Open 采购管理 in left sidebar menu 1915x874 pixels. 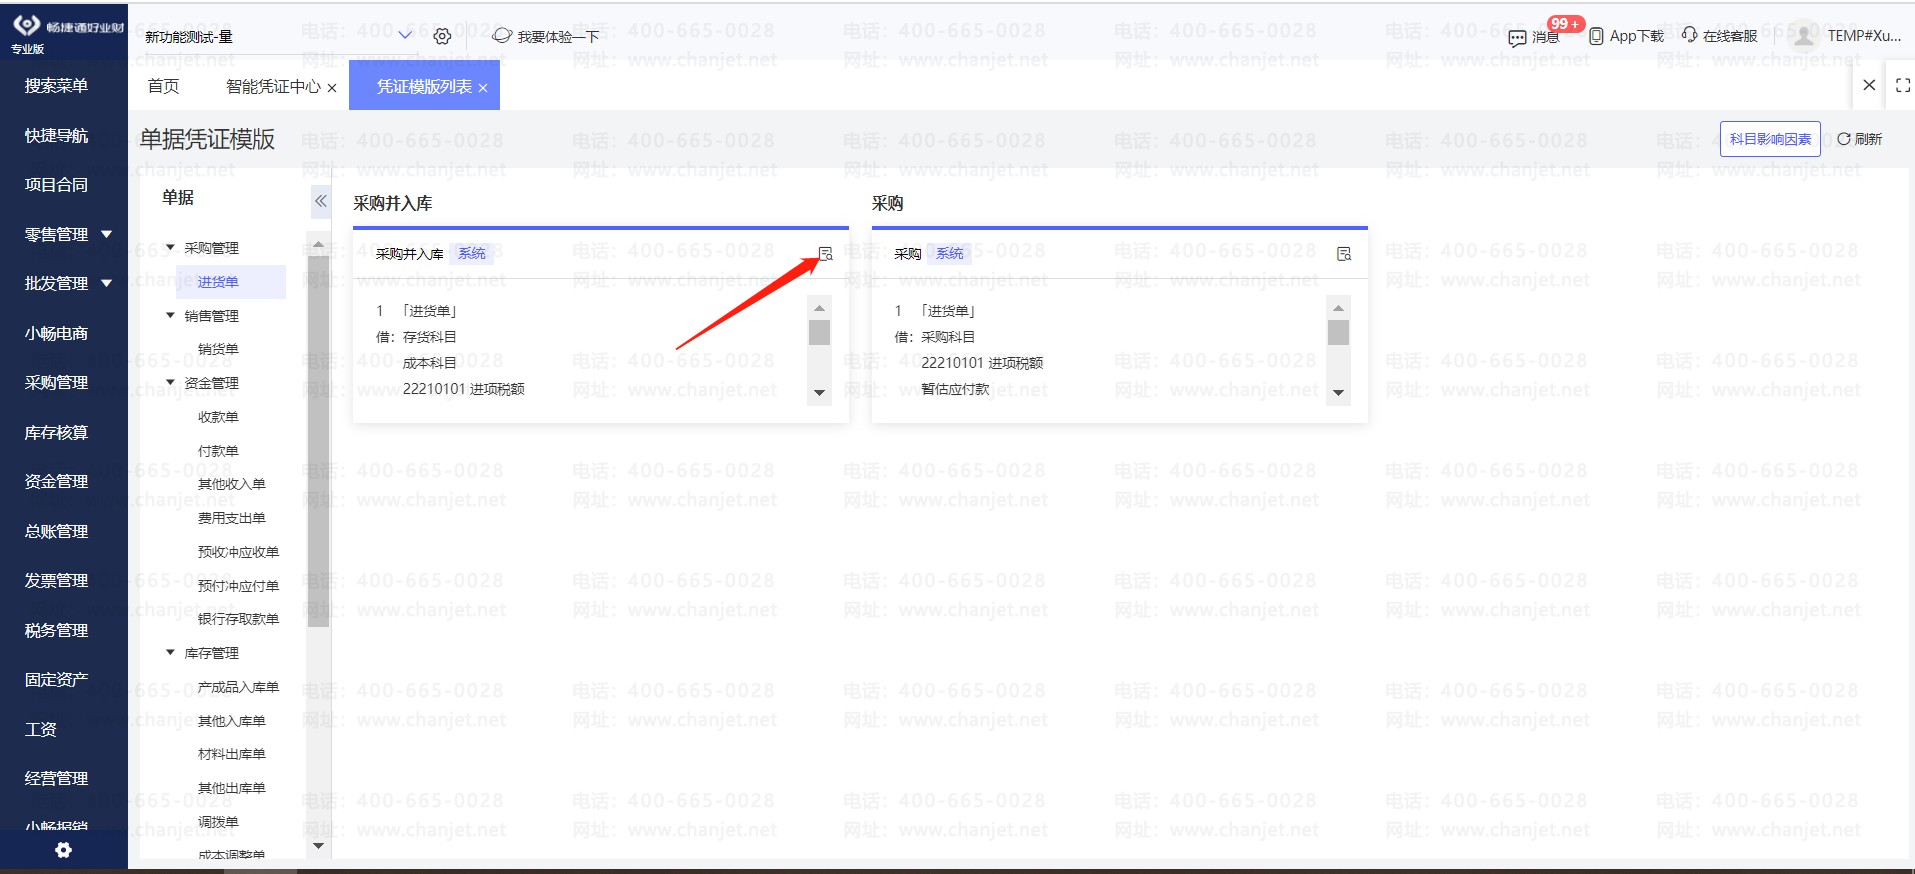56,383
